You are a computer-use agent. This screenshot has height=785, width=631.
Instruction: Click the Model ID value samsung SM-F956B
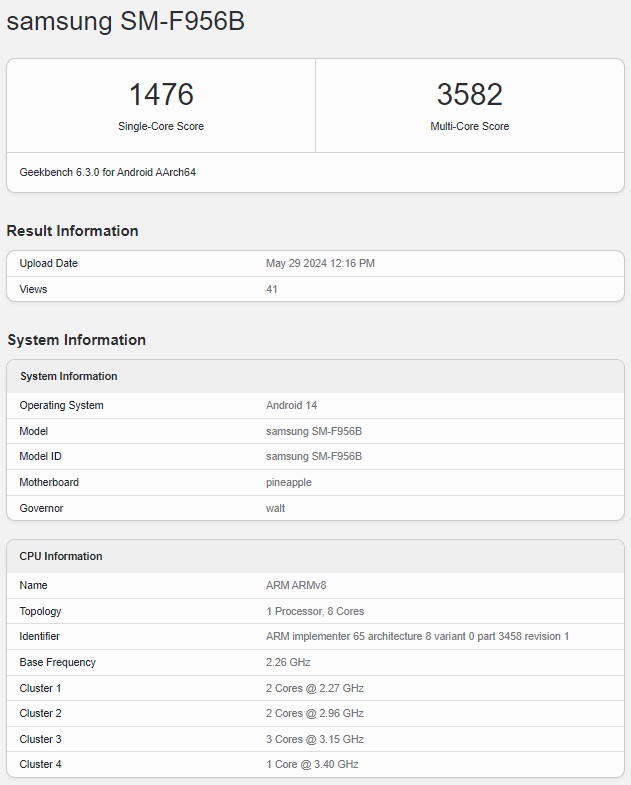point(313,457)
